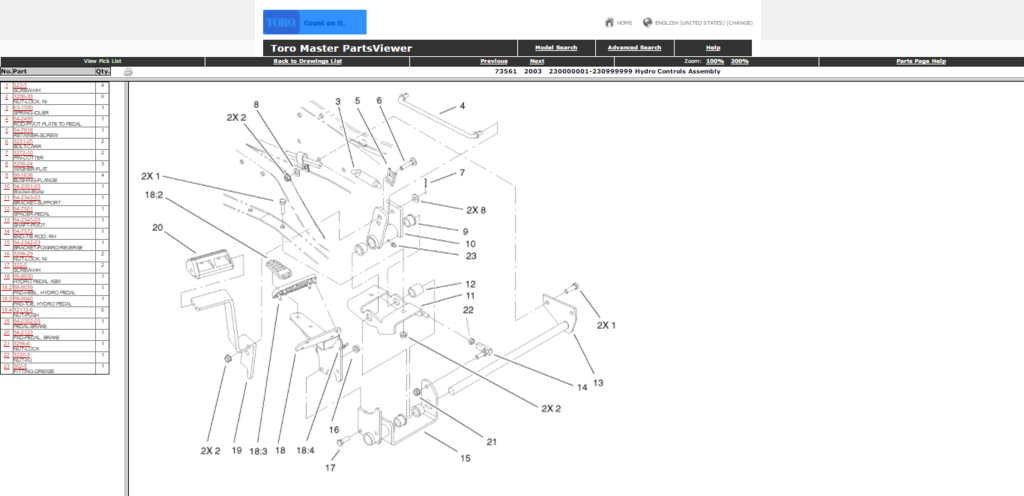Open the Help tab in header

point(713,48)
